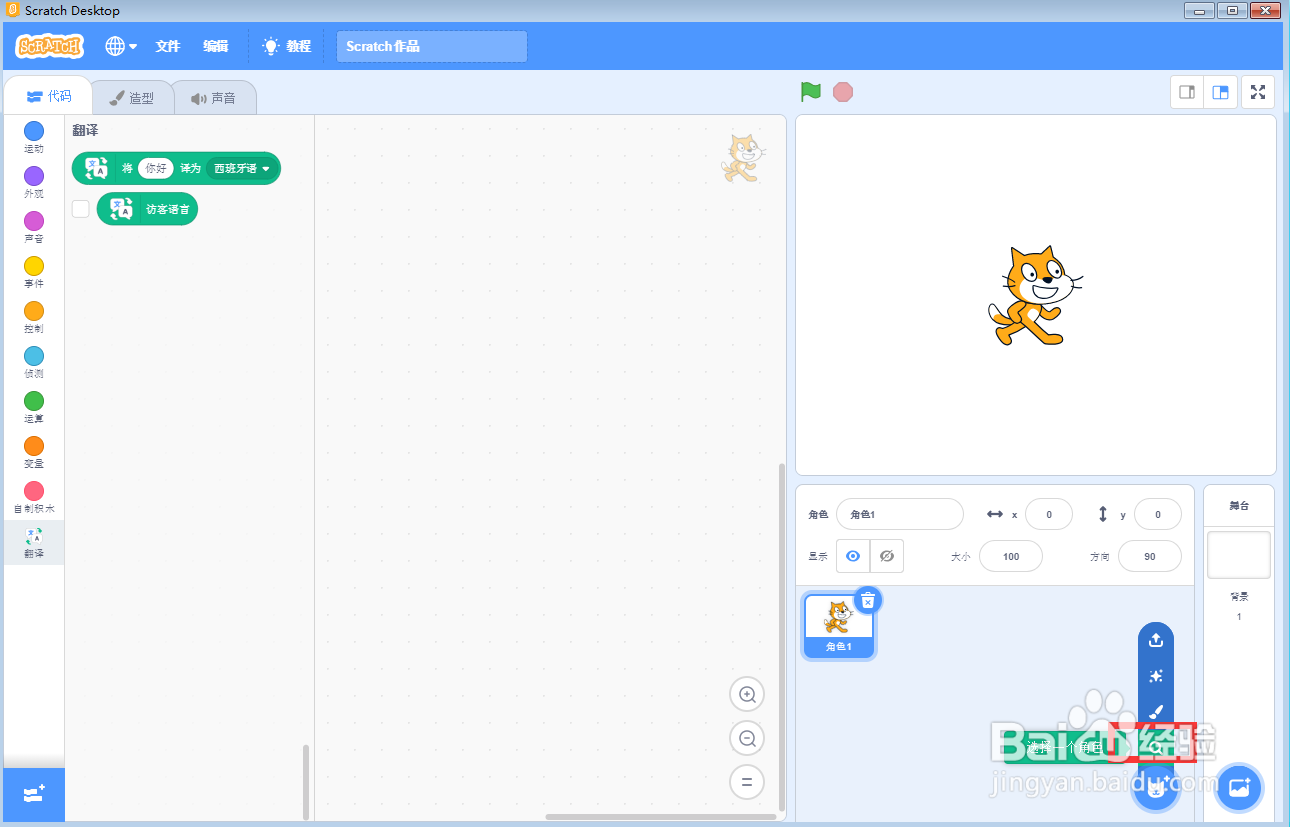The width and height of the screenshot is (1290, 827).
Task: Select the 外观 block category
Action: (34, 183)
